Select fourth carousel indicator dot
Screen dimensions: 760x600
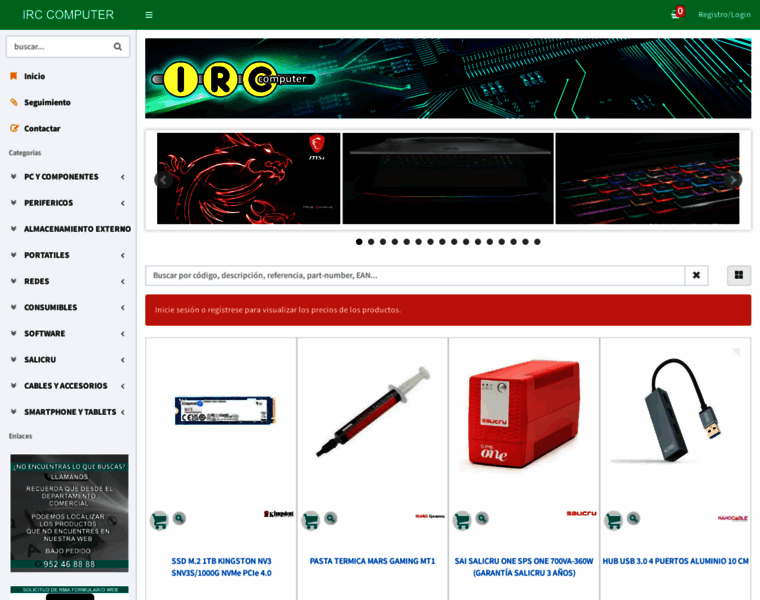click(x=395, y=242)
